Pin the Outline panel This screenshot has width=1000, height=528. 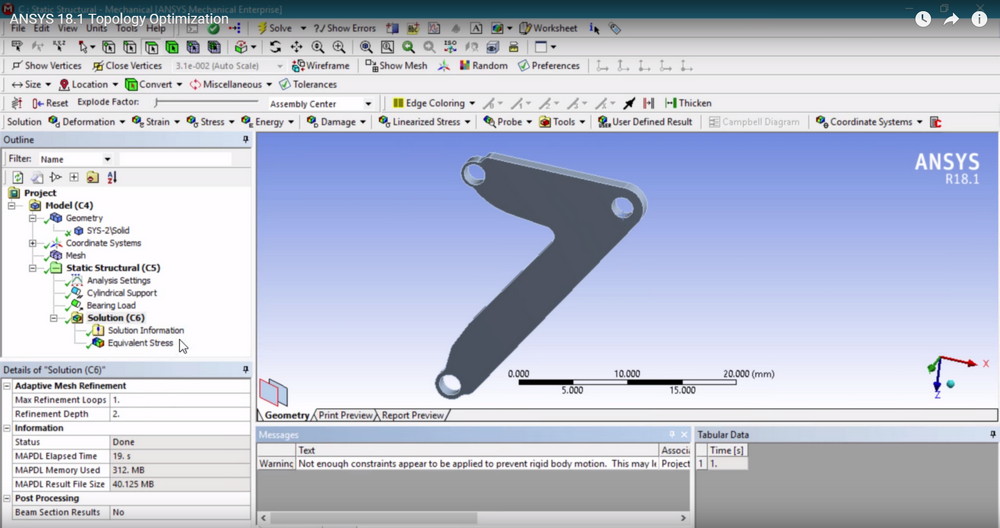point(246,139)
